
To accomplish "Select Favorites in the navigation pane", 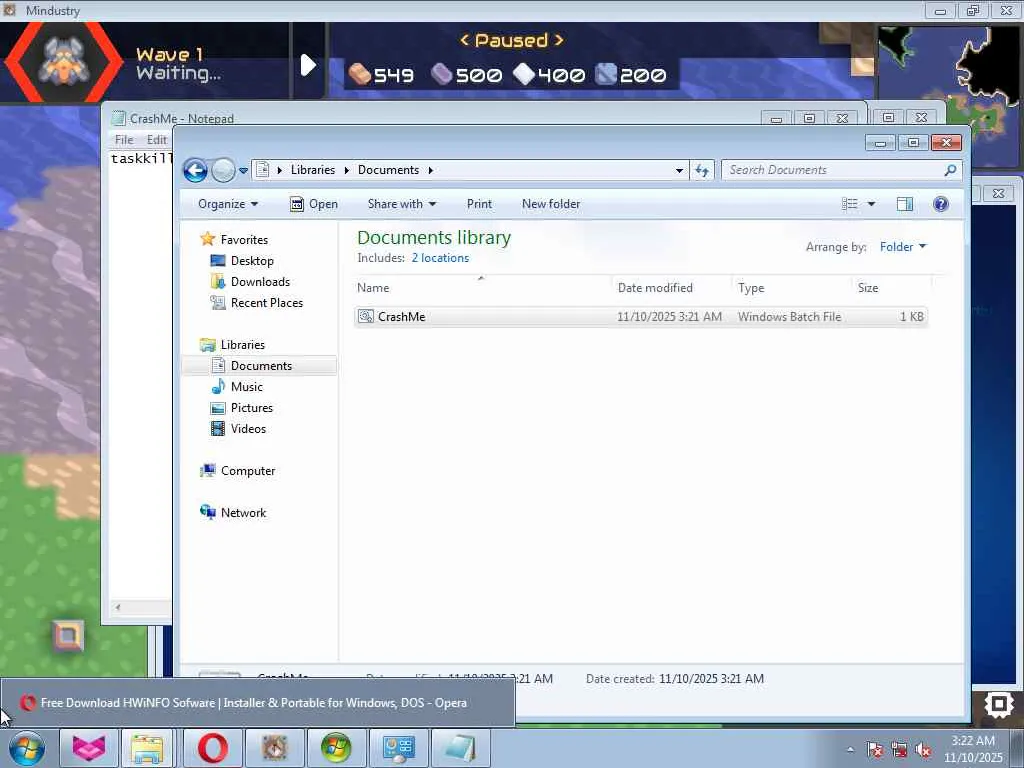I will [244, 240].
